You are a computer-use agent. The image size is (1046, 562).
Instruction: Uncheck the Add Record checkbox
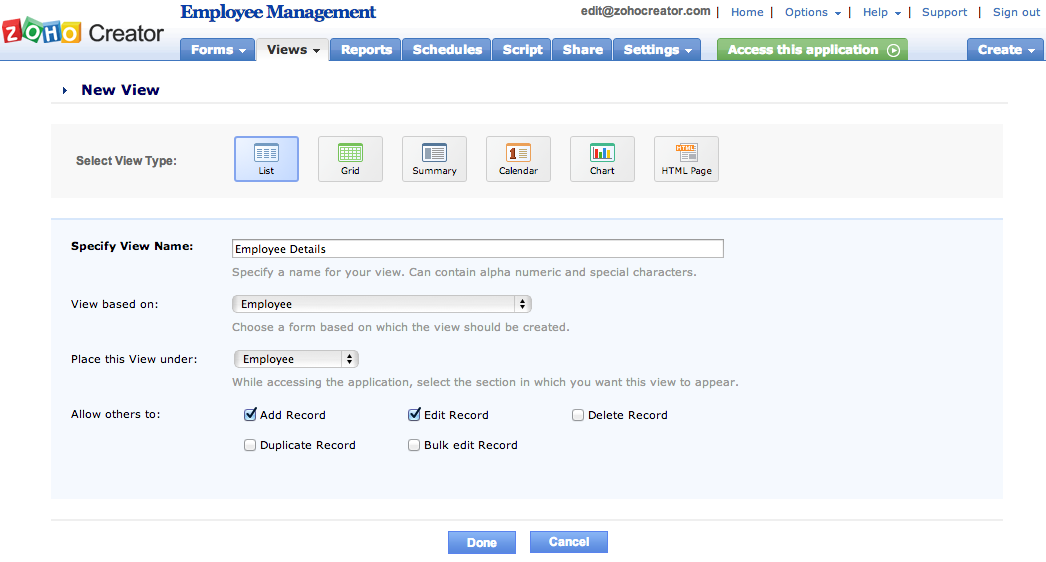(x=250, y=414)
